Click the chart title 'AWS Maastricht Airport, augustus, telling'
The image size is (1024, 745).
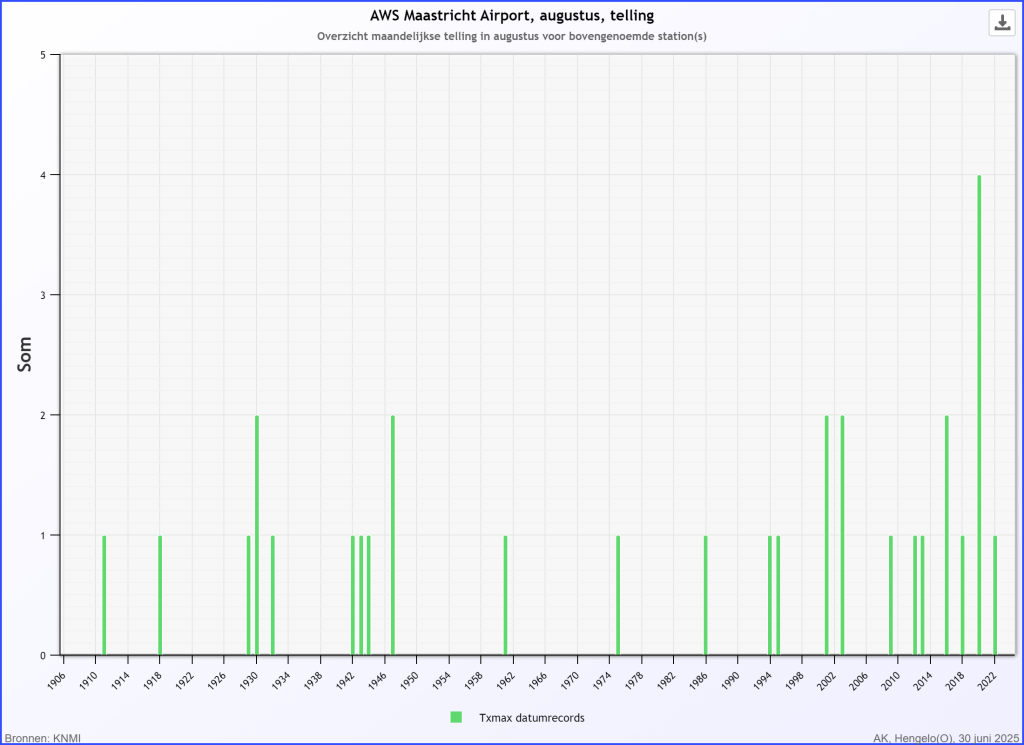tap(512, 16)
